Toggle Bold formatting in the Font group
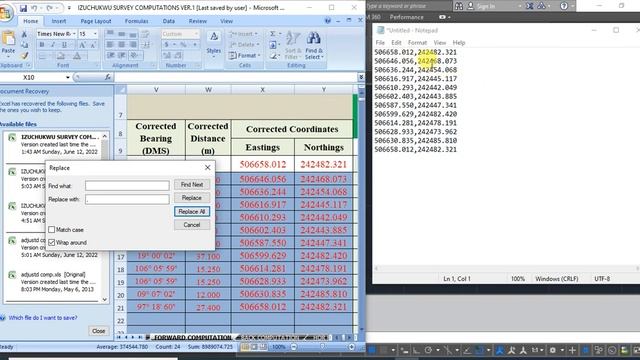Viewport: 640px width, 360px height. pyautogui.click(x=42, y=45)
